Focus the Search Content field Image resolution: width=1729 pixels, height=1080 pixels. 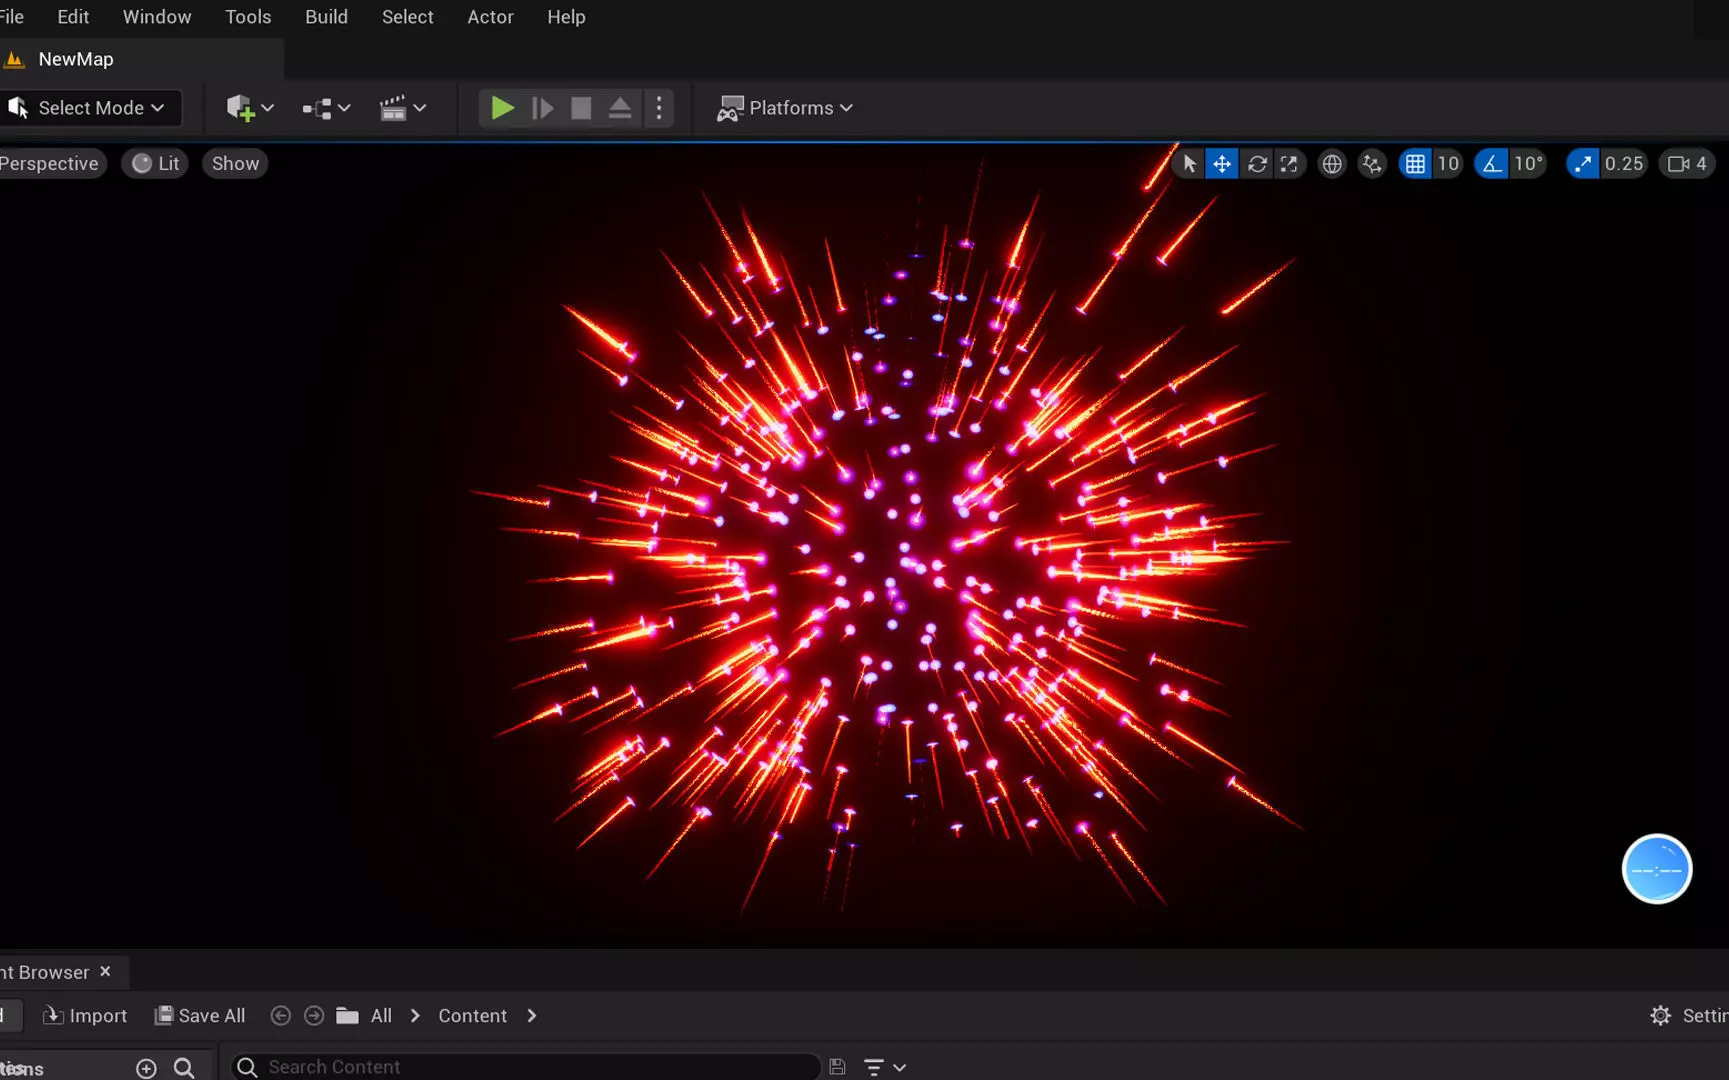525,1067
